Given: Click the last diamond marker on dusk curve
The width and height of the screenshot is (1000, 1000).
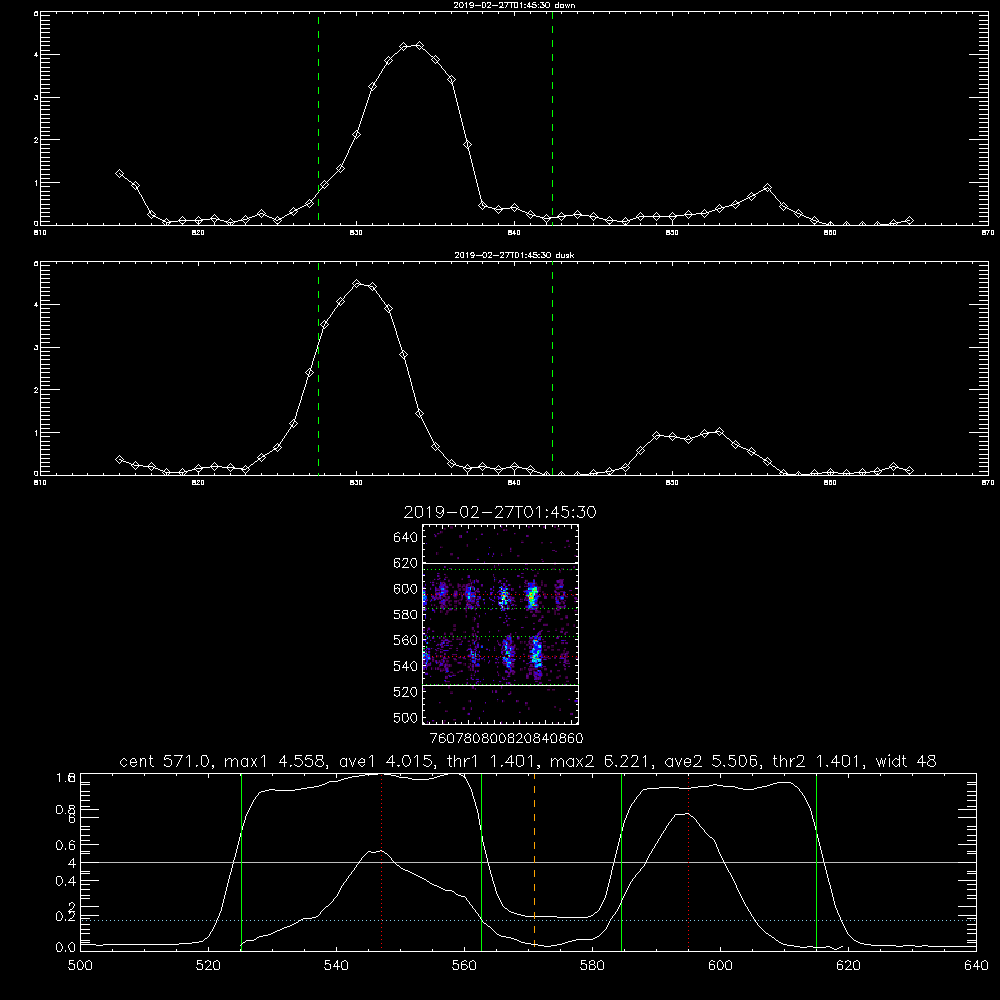Looking at the screenshot, I should coord(909,470).
